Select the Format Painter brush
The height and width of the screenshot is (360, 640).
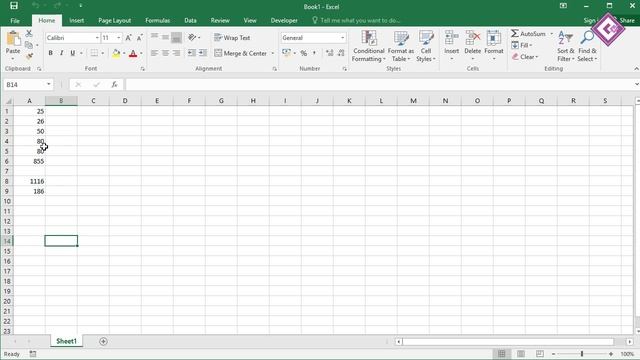29,56
